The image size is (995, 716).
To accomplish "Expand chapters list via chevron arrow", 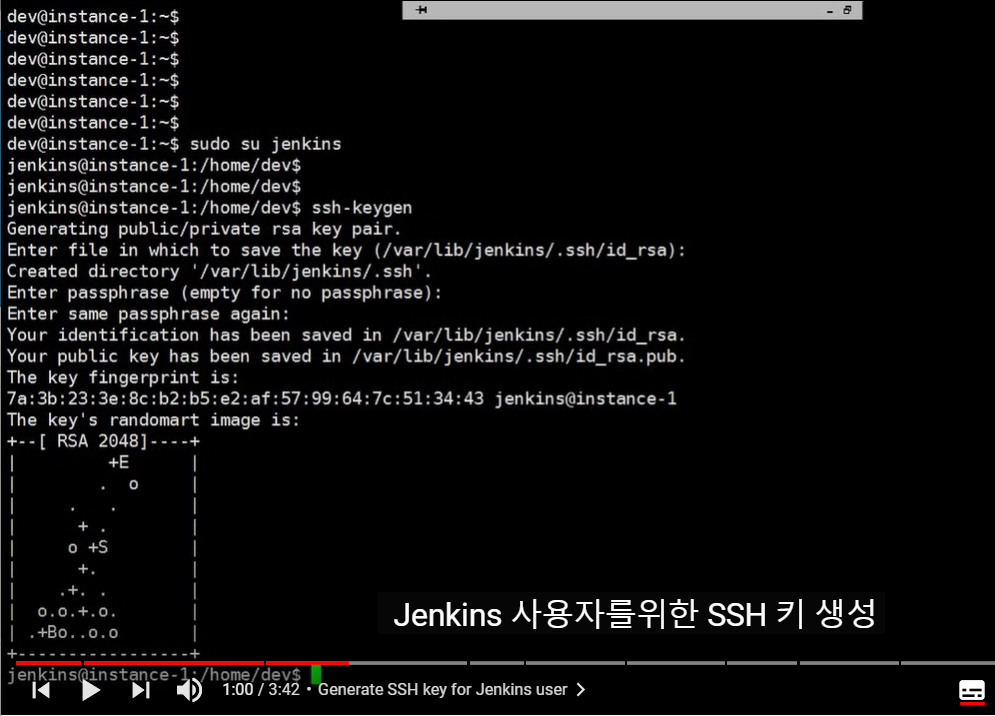I will click(x=581, y=689).
